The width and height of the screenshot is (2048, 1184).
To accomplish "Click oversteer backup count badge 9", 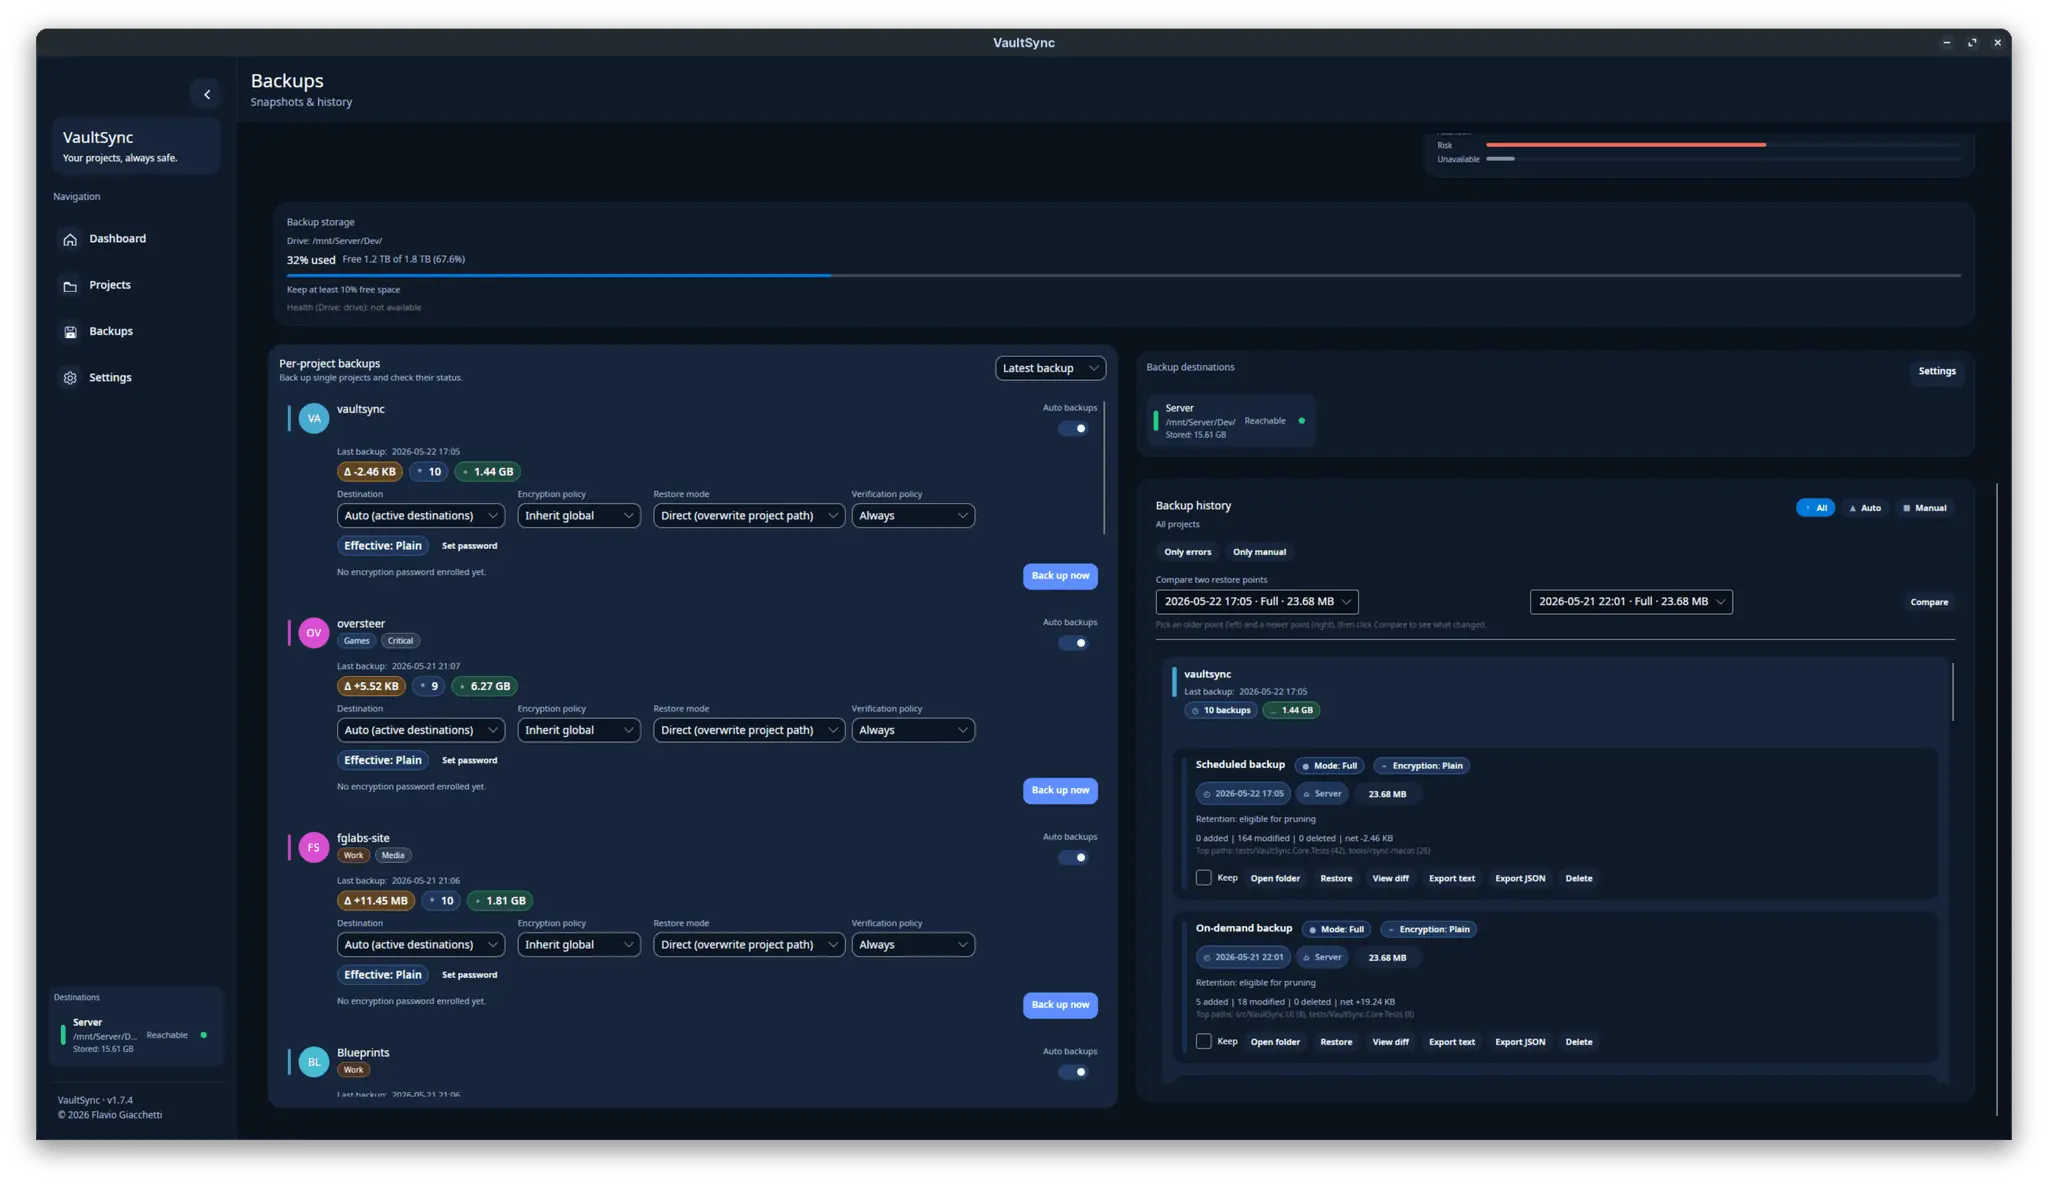I will click(x=428, y=686).
